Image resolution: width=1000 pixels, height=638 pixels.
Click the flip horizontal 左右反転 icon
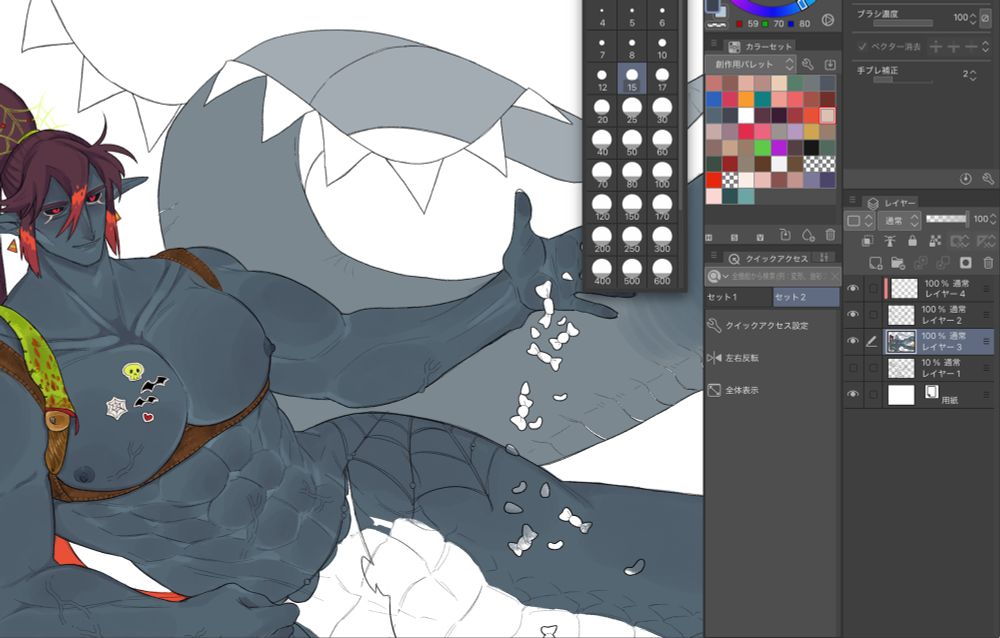pos(714,358)
